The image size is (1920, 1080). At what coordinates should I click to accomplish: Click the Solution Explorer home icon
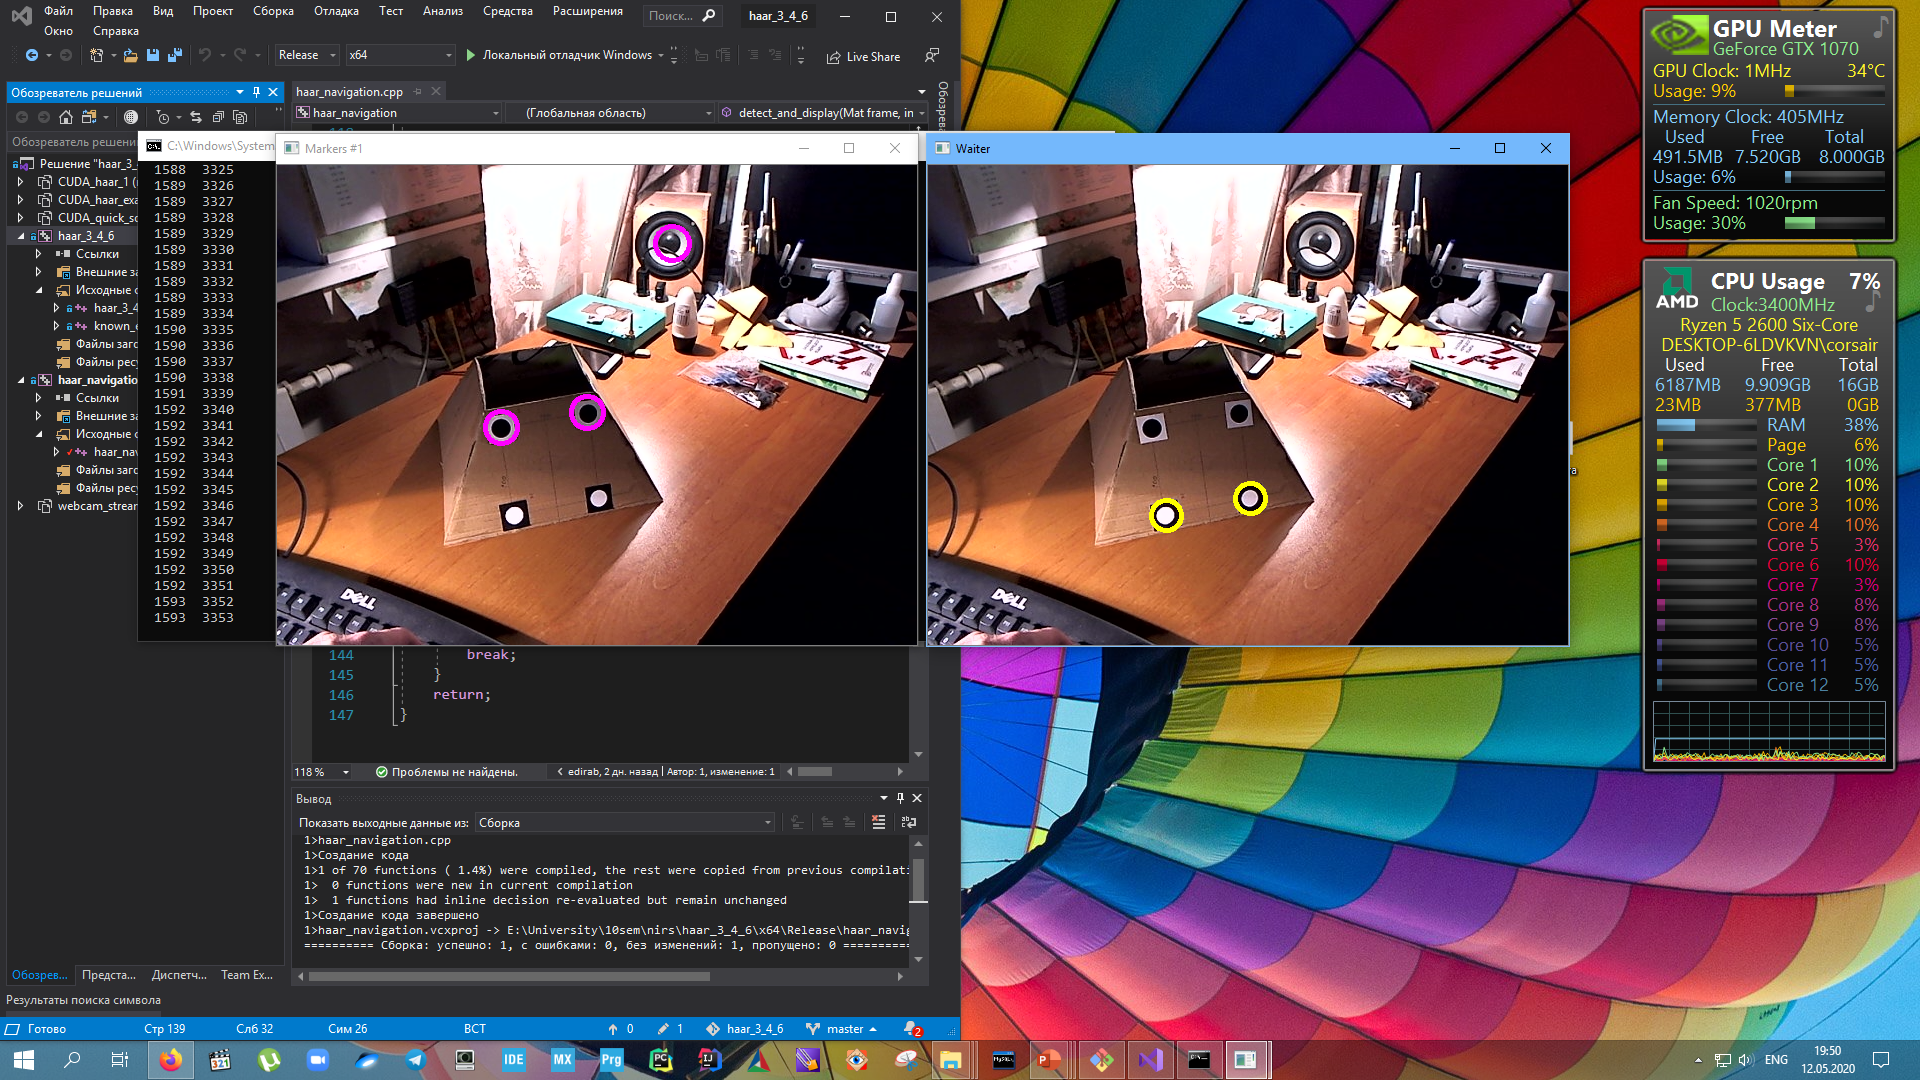point(66,117)
